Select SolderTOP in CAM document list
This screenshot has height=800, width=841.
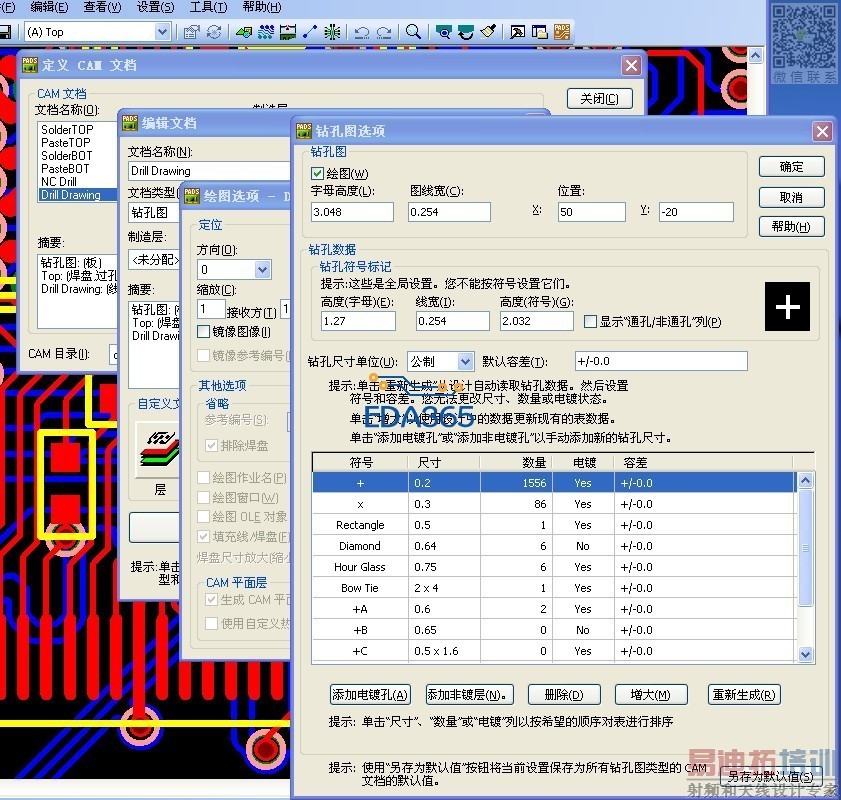point(67,130)
